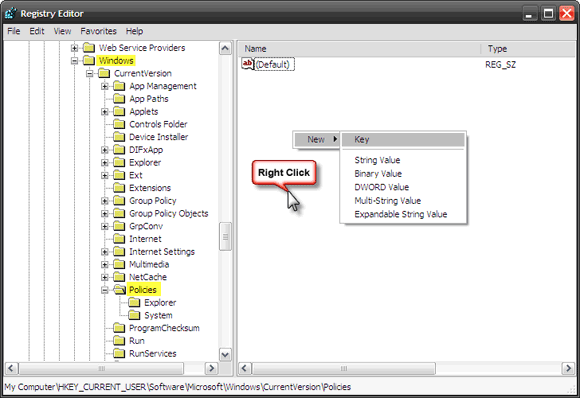
Task: Click values pane scroll left arrow
Action: tap(245, 368)
